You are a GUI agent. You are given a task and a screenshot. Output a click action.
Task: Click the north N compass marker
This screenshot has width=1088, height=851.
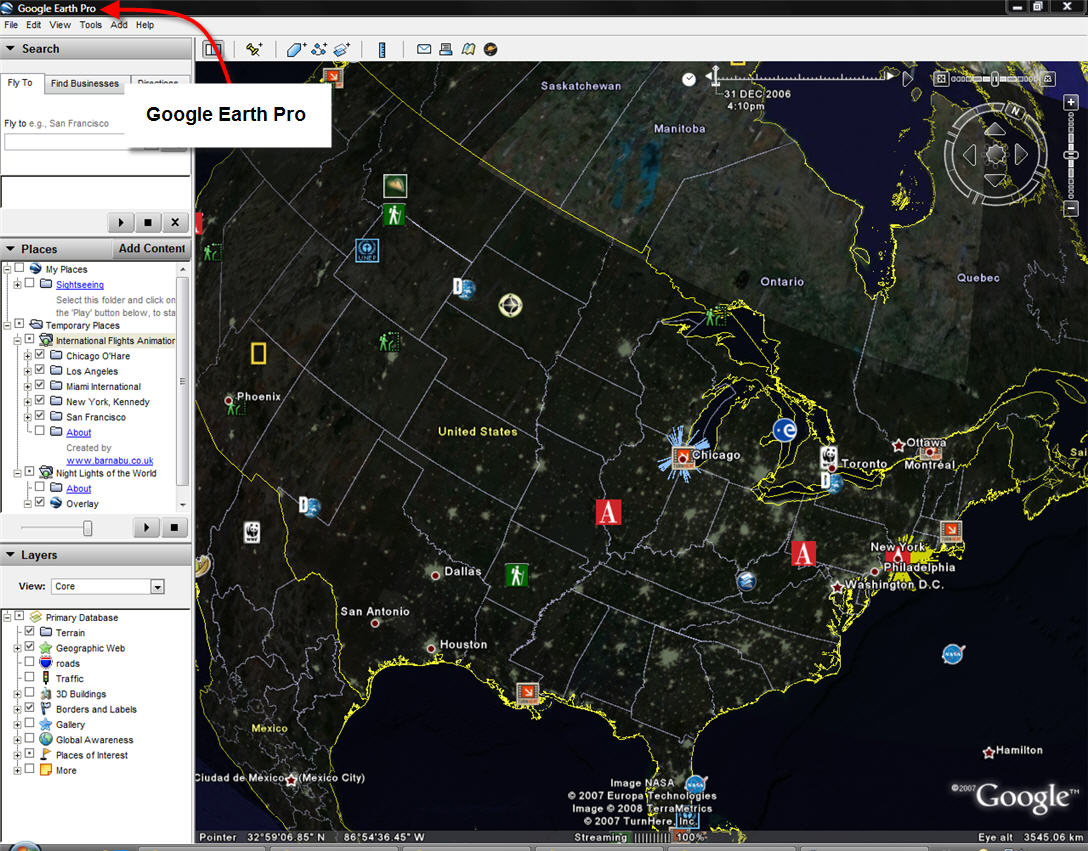(1015, 111)
